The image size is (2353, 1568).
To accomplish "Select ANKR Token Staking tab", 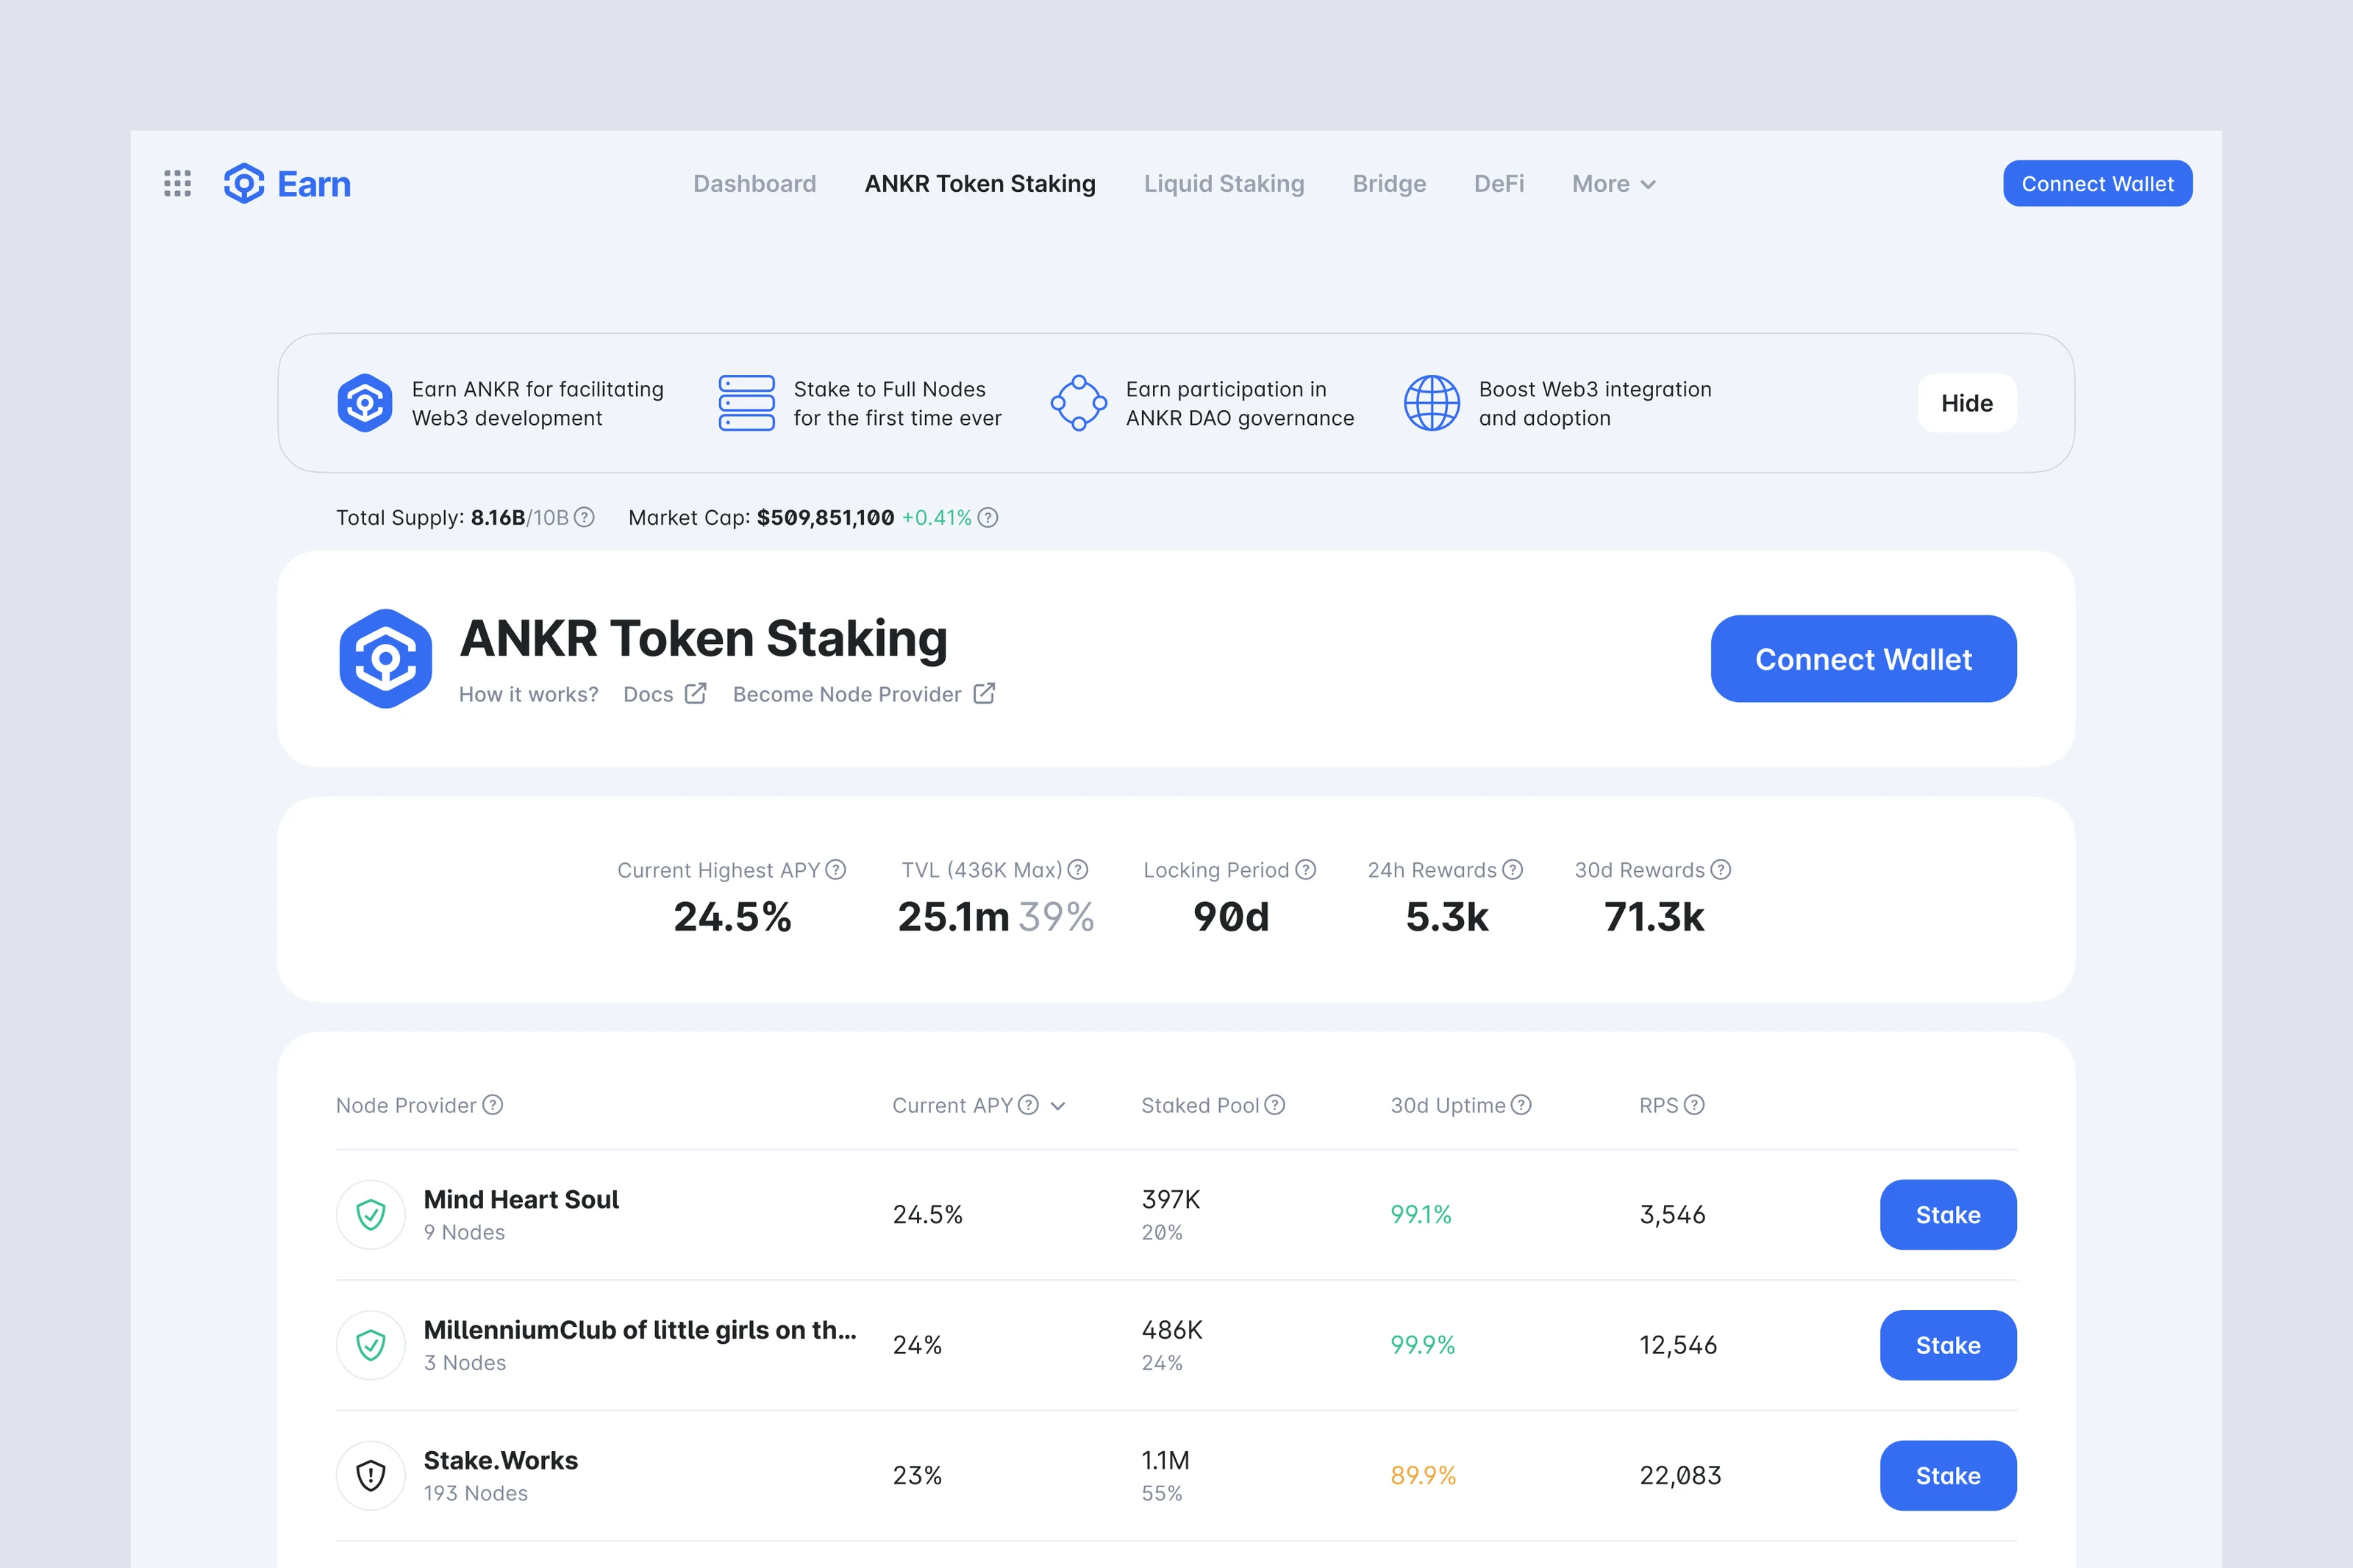I will click(980, 184).
